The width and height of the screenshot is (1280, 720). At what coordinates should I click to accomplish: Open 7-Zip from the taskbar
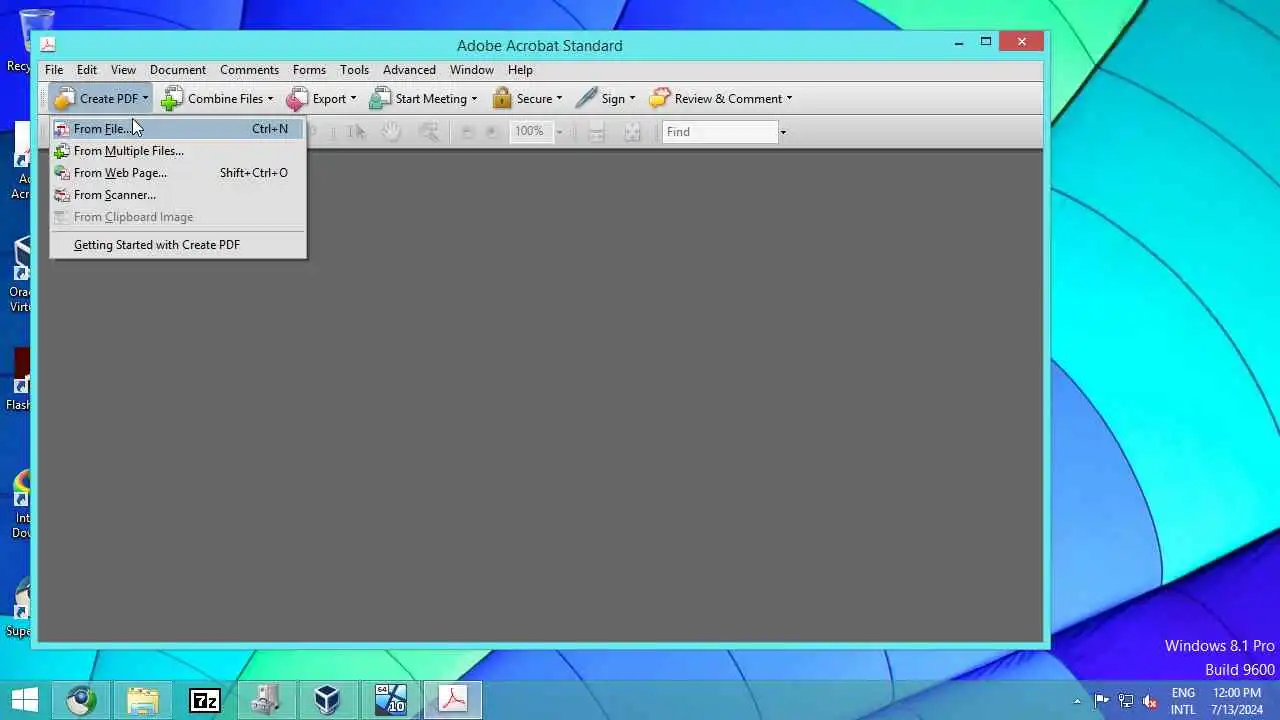(204, 701)
